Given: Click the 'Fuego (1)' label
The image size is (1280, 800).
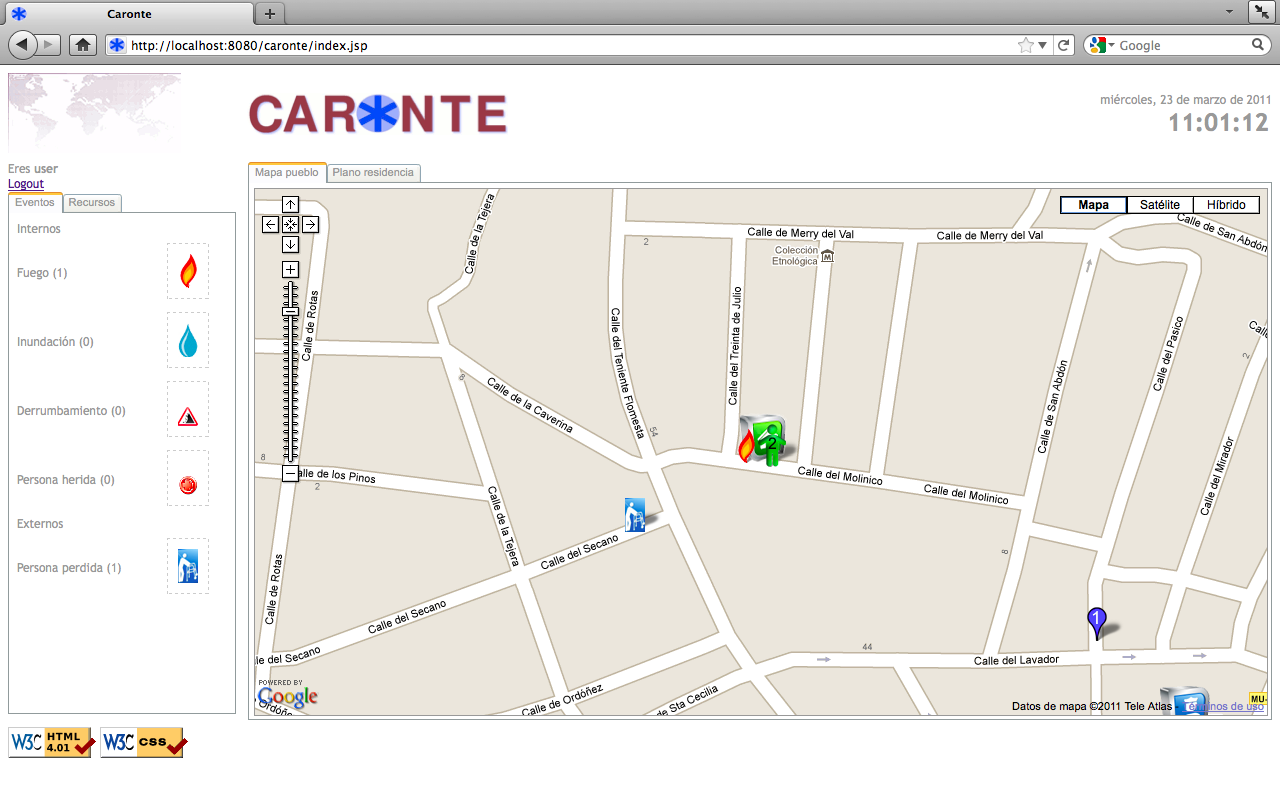Looking at the screenshot, I should (42, 273).
